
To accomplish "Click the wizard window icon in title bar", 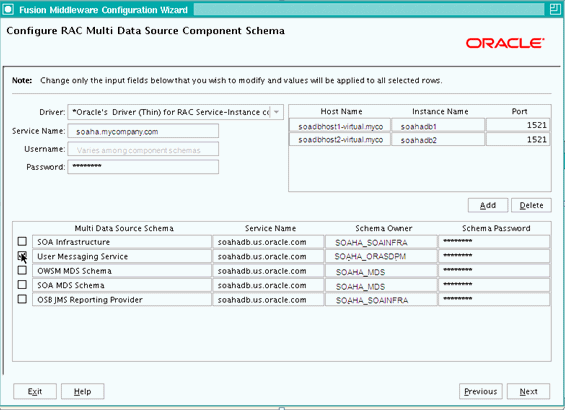I will pos(8,9).
